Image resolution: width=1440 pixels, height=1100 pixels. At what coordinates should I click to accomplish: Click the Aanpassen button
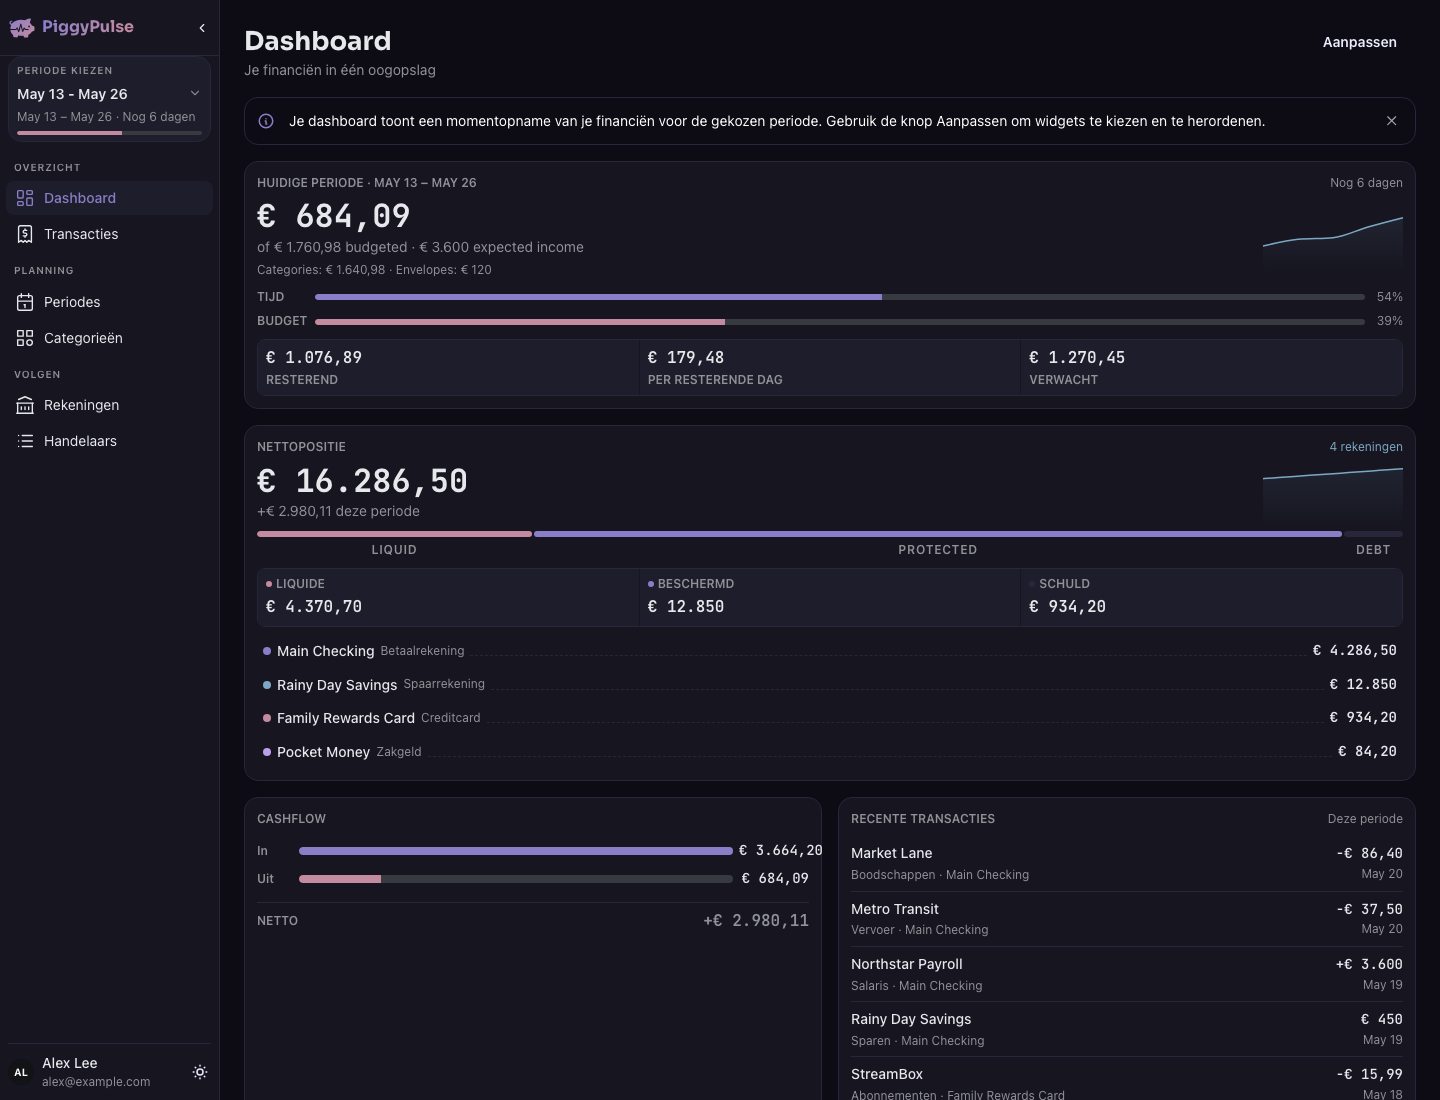(1360, 42)
